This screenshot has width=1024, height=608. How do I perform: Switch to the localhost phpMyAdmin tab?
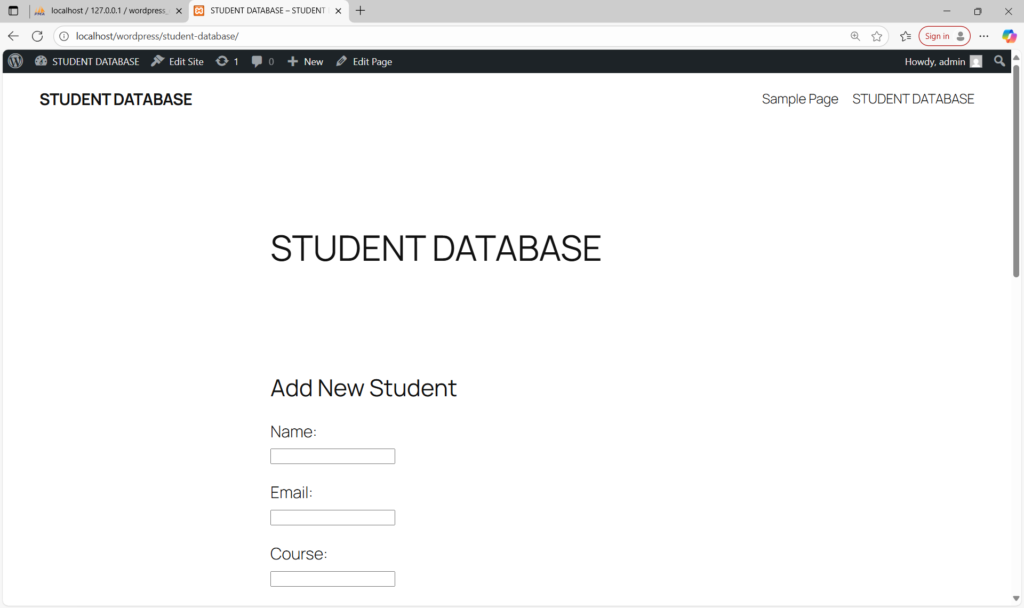pos(107,11)
